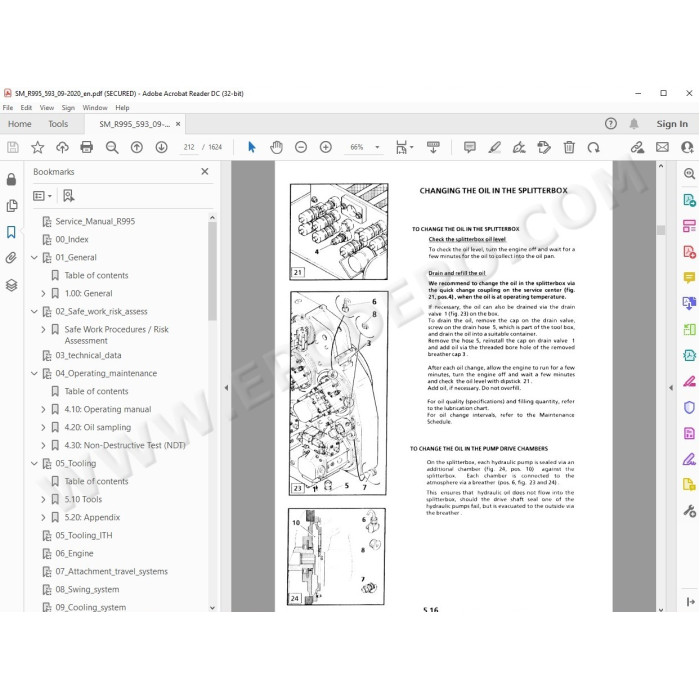The image size is (700, 700).
Task: Zoom out with the minus icon
Action: 301,147
